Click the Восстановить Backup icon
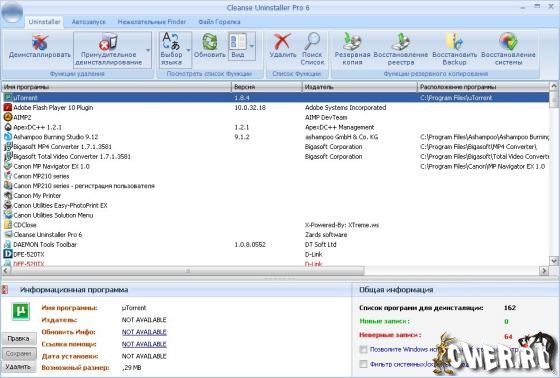The width and height of the screenshot is (560, 378). click(x=454, y=42)
